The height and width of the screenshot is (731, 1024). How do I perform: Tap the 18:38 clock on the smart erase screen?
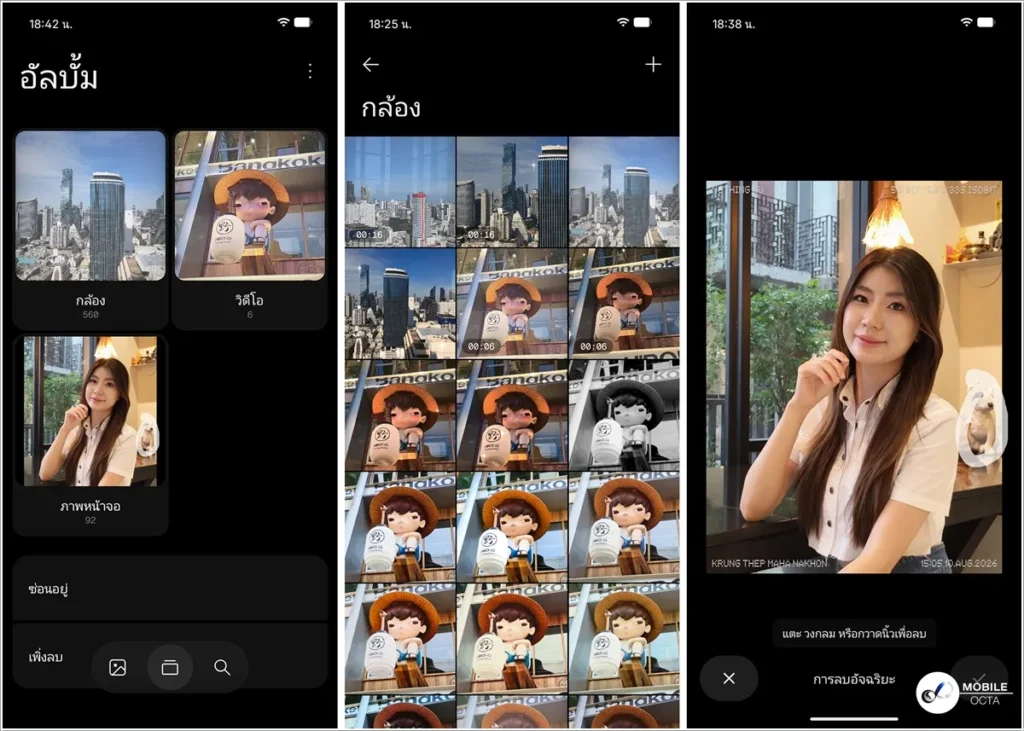733,24
